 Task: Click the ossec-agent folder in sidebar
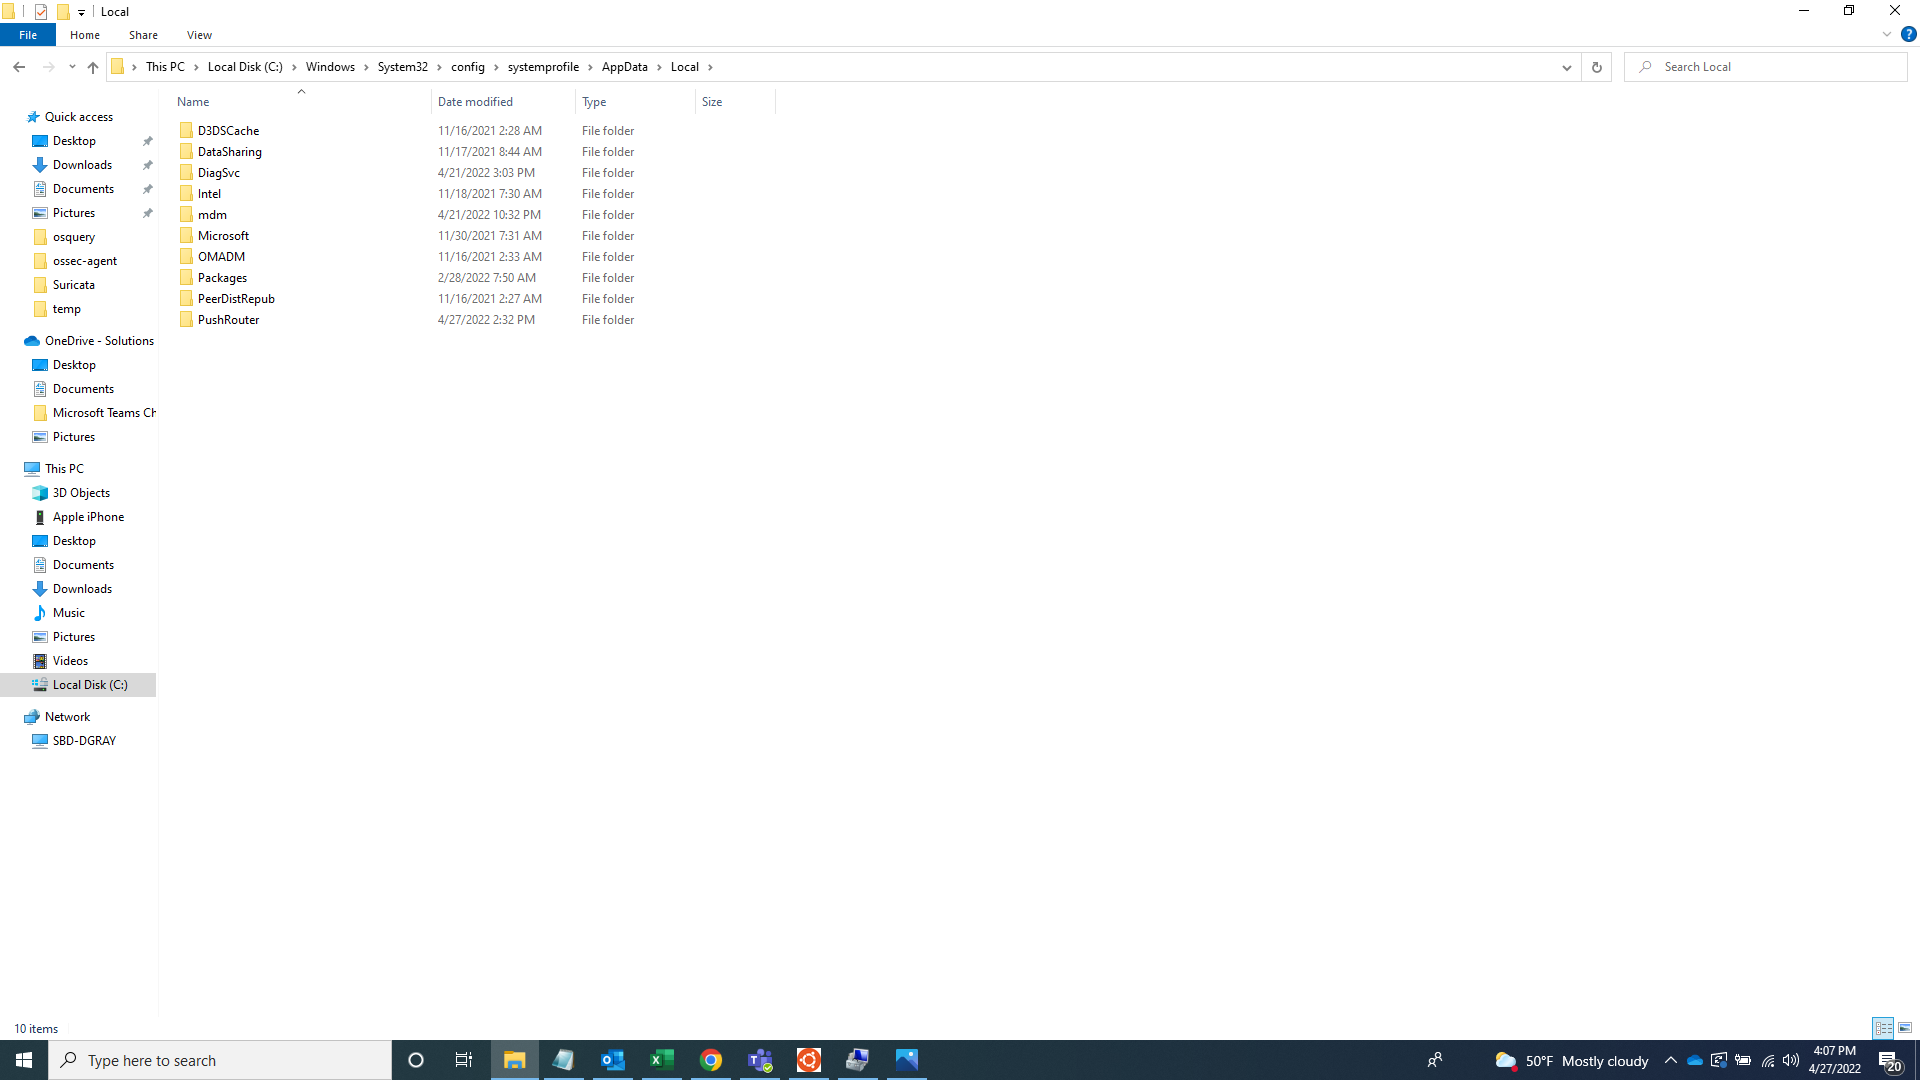click(x=84, y=260)
